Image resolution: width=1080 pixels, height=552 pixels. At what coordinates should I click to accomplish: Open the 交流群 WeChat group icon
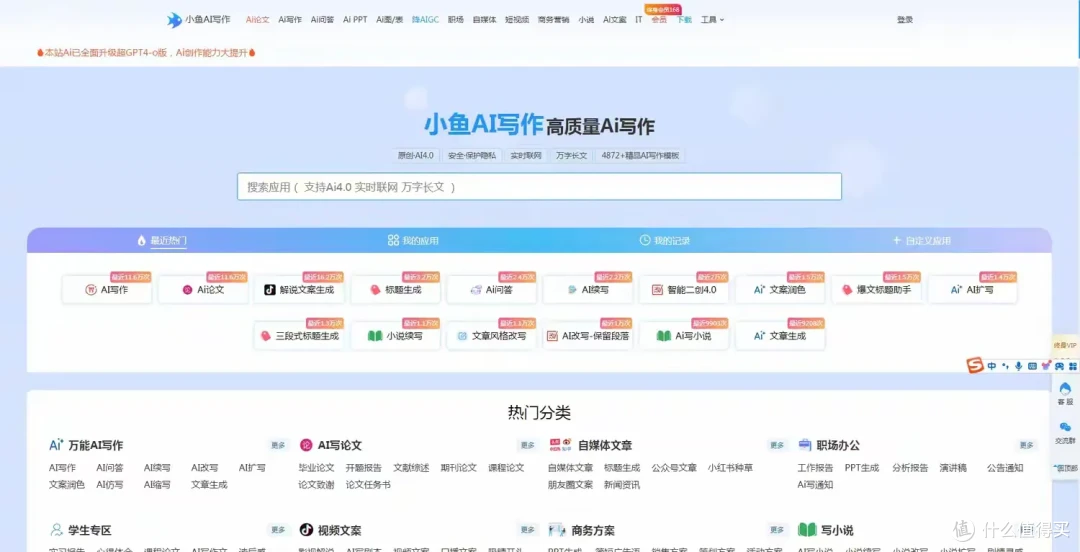1065,432
